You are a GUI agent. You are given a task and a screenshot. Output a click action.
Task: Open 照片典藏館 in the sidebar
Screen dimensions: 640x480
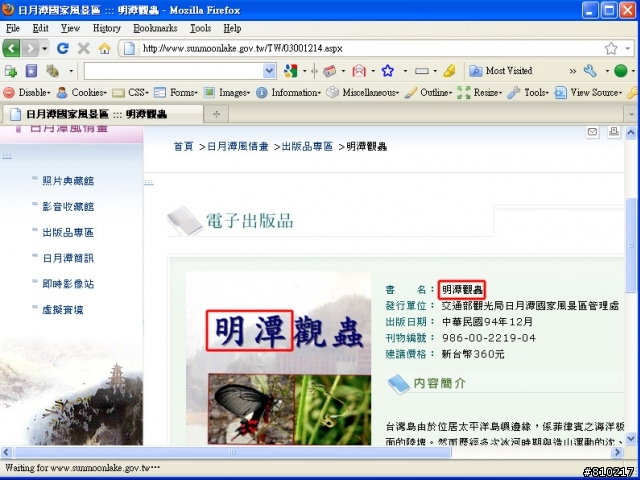point(68,181)
